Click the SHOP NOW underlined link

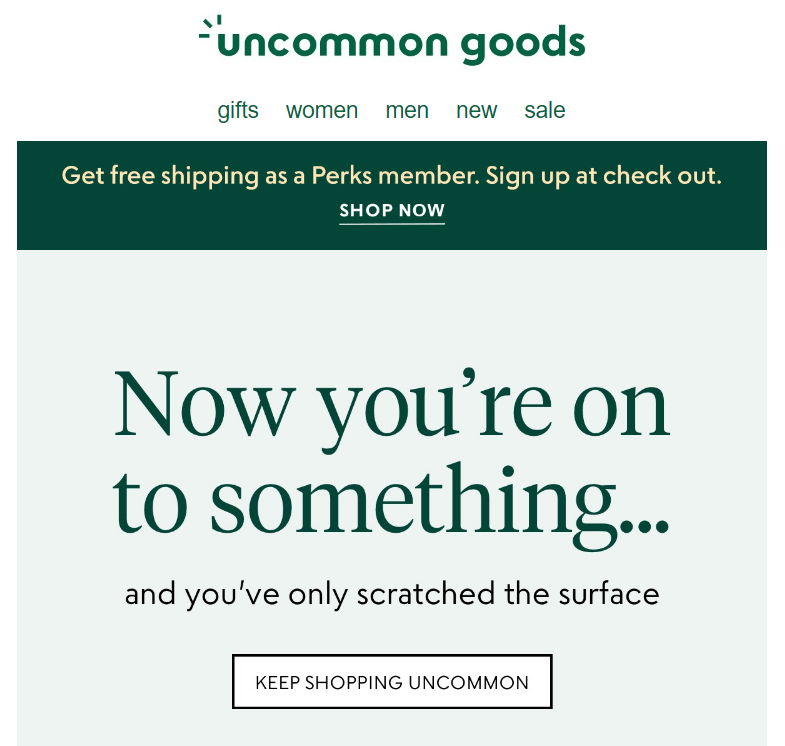coord(392,211)
